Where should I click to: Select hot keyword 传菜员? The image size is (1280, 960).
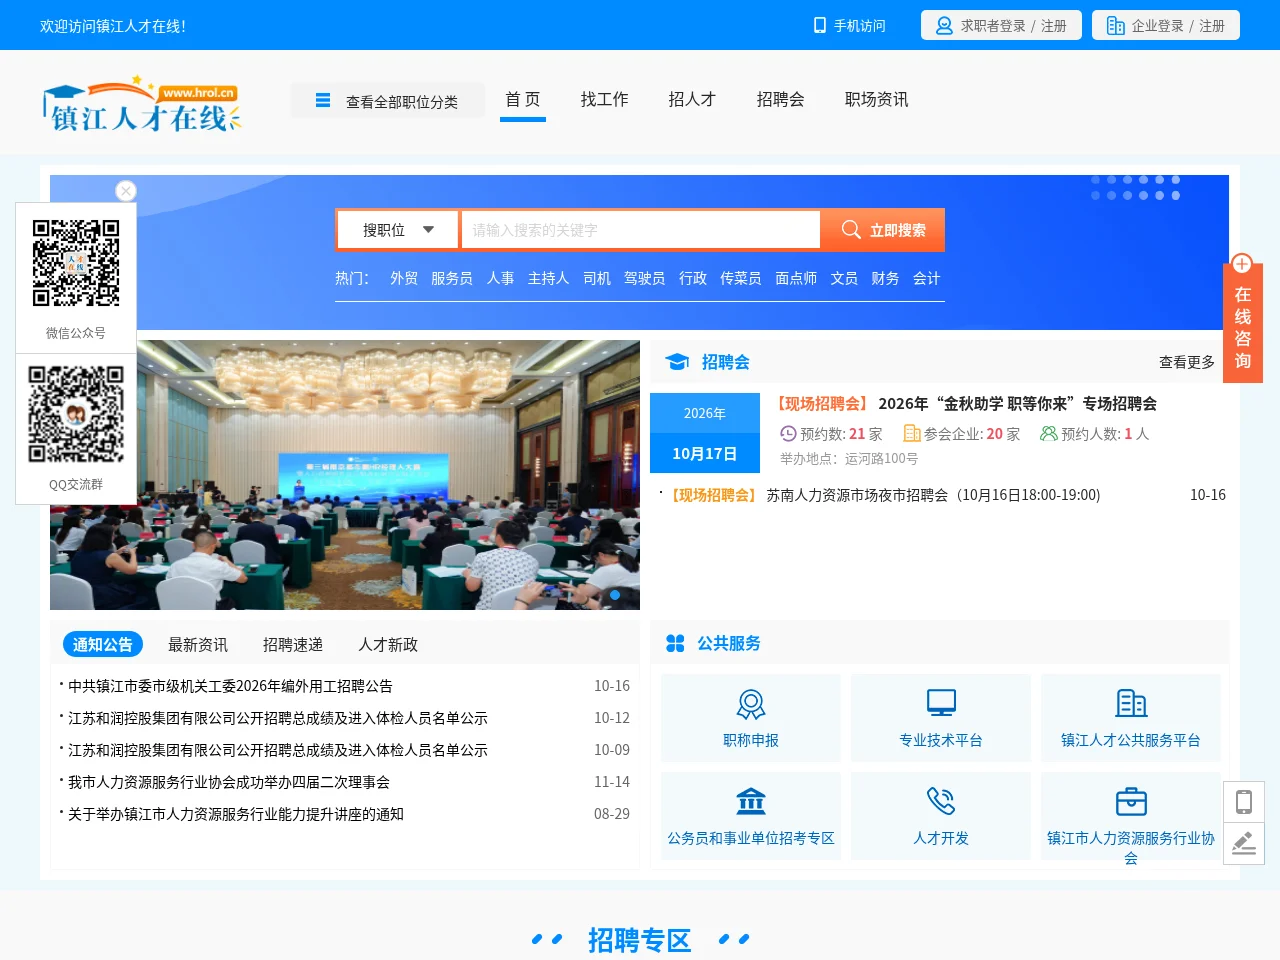[741, 278]
